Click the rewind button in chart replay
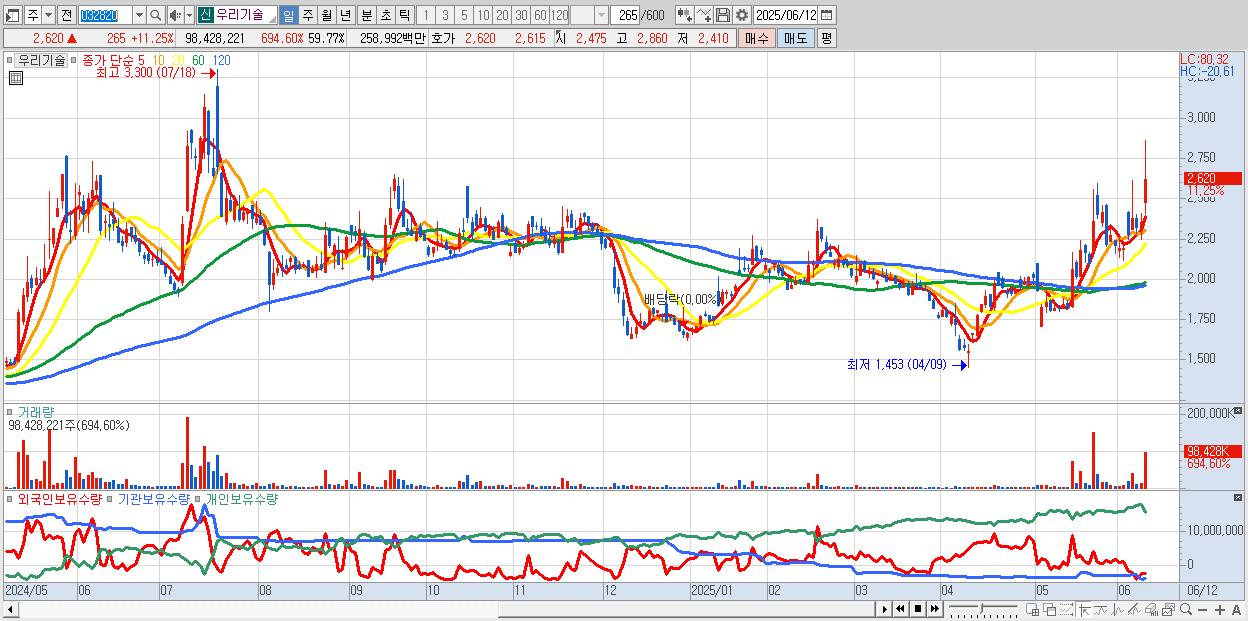1248x621 pixels. point(900,609)
